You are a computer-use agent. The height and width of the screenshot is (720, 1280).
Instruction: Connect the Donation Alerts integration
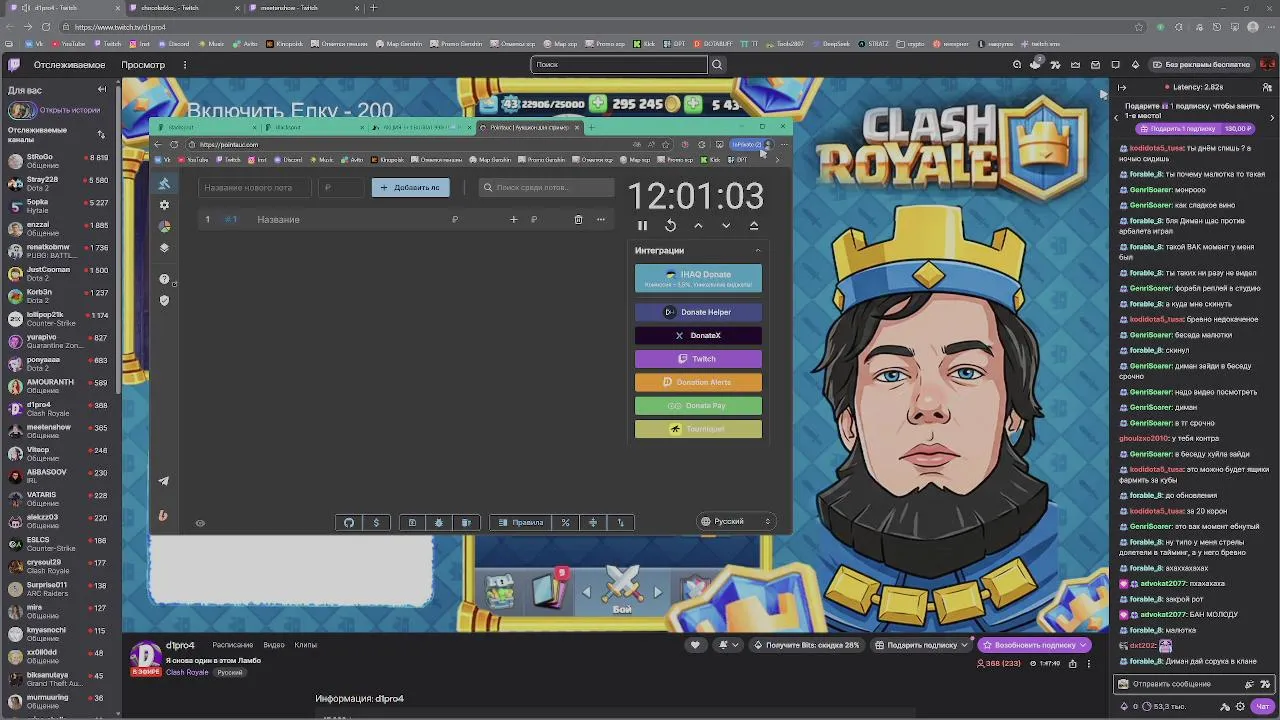tap(698, 382)
